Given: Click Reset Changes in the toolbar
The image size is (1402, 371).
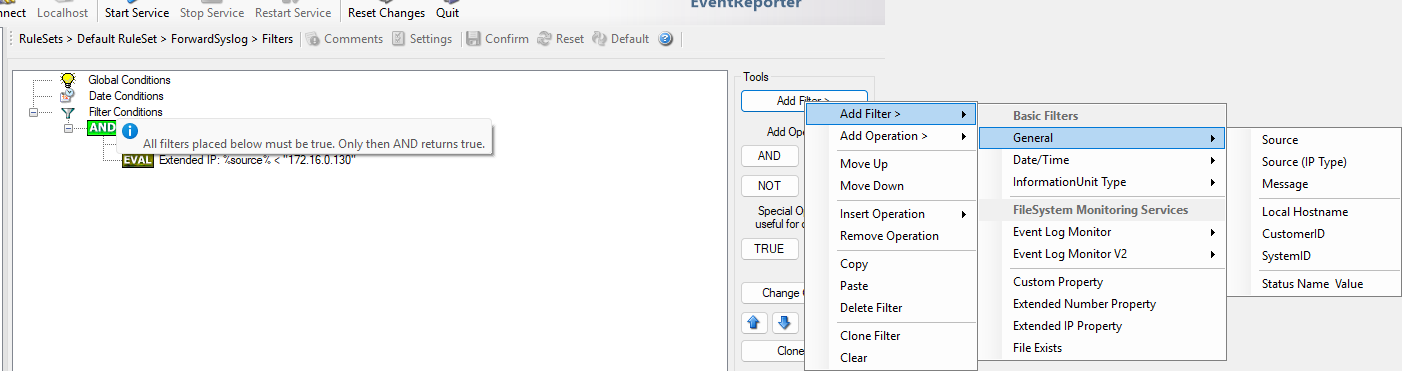Looking at the screenshot, I should (x=386, y=13).
